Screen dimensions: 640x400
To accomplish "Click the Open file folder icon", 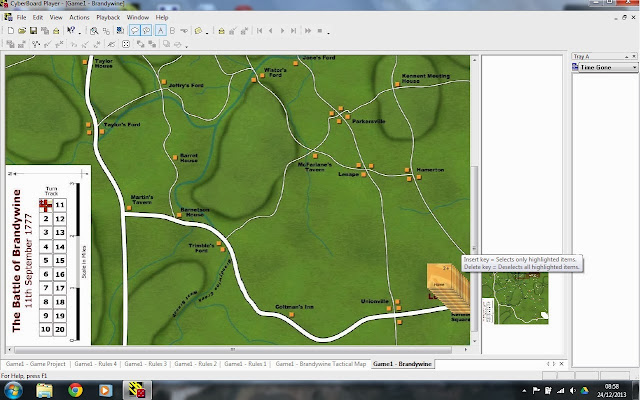I will tap(22, 31).
